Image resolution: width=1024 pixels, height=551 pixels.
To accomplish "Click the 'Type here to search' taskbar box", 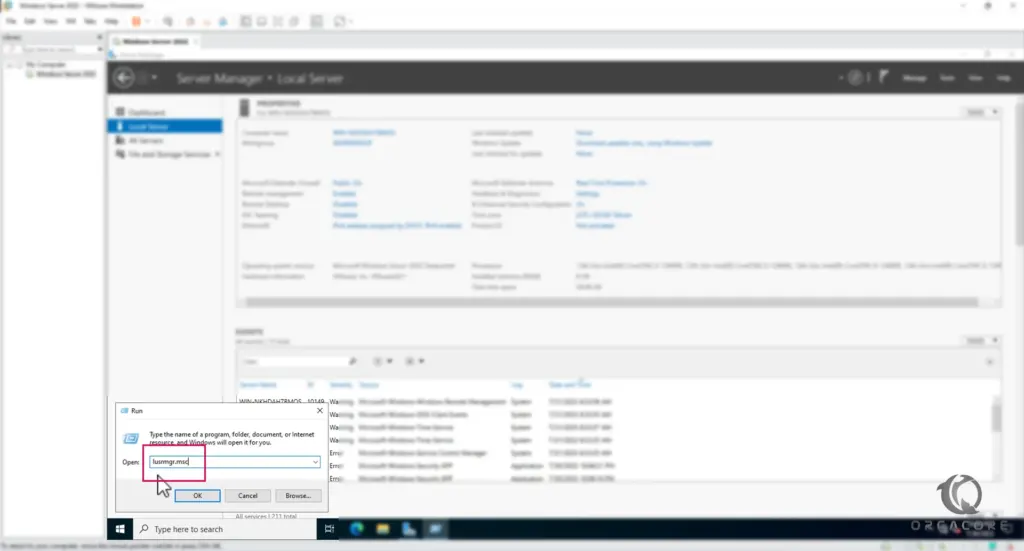I will click(225, 529).
